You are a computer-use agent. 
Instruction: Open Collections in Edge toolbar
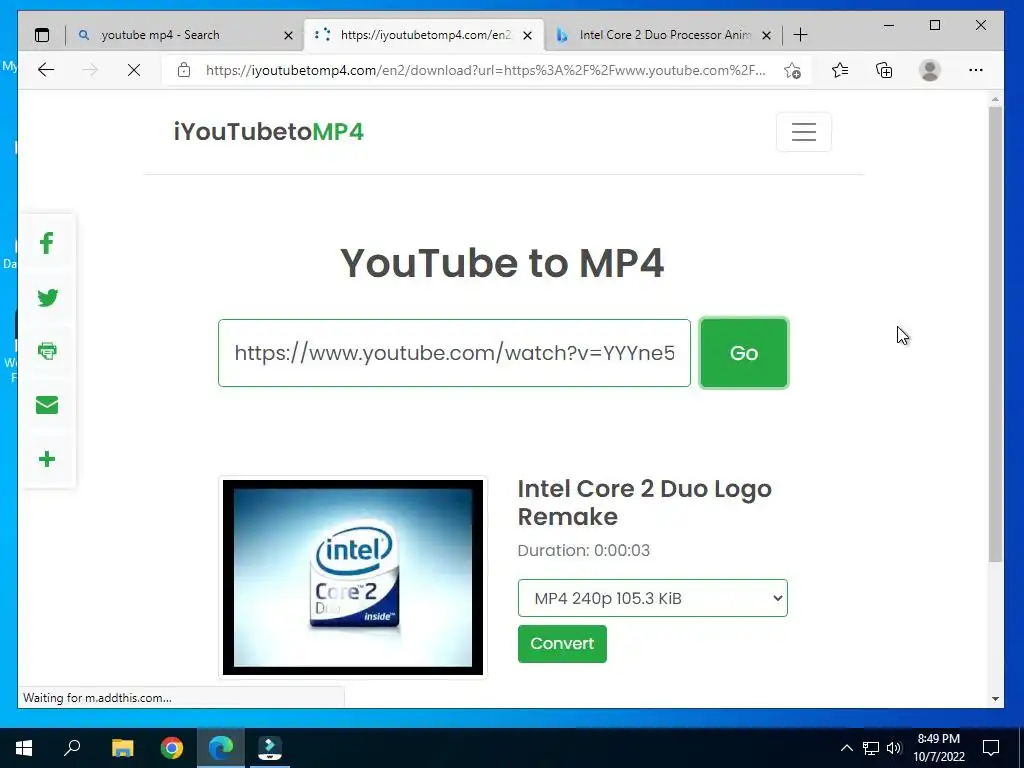click(x=884, y=70)
